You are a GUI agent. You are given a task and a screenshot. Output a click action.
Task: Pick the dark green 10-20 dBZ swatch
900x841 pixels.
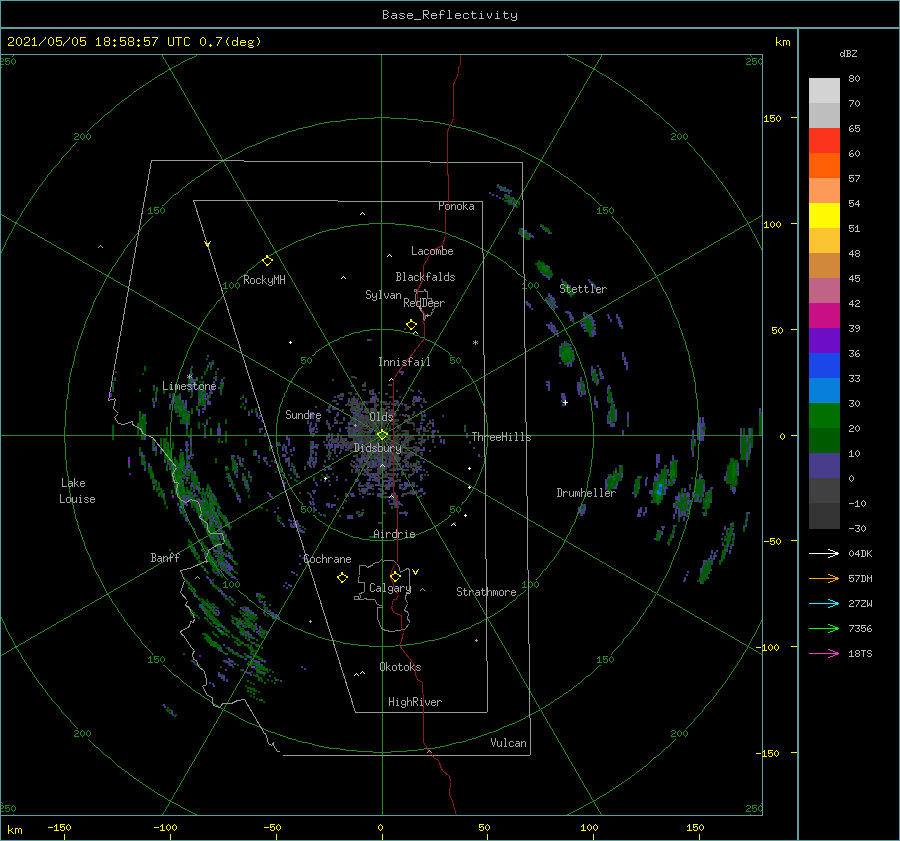click(824, 441)
